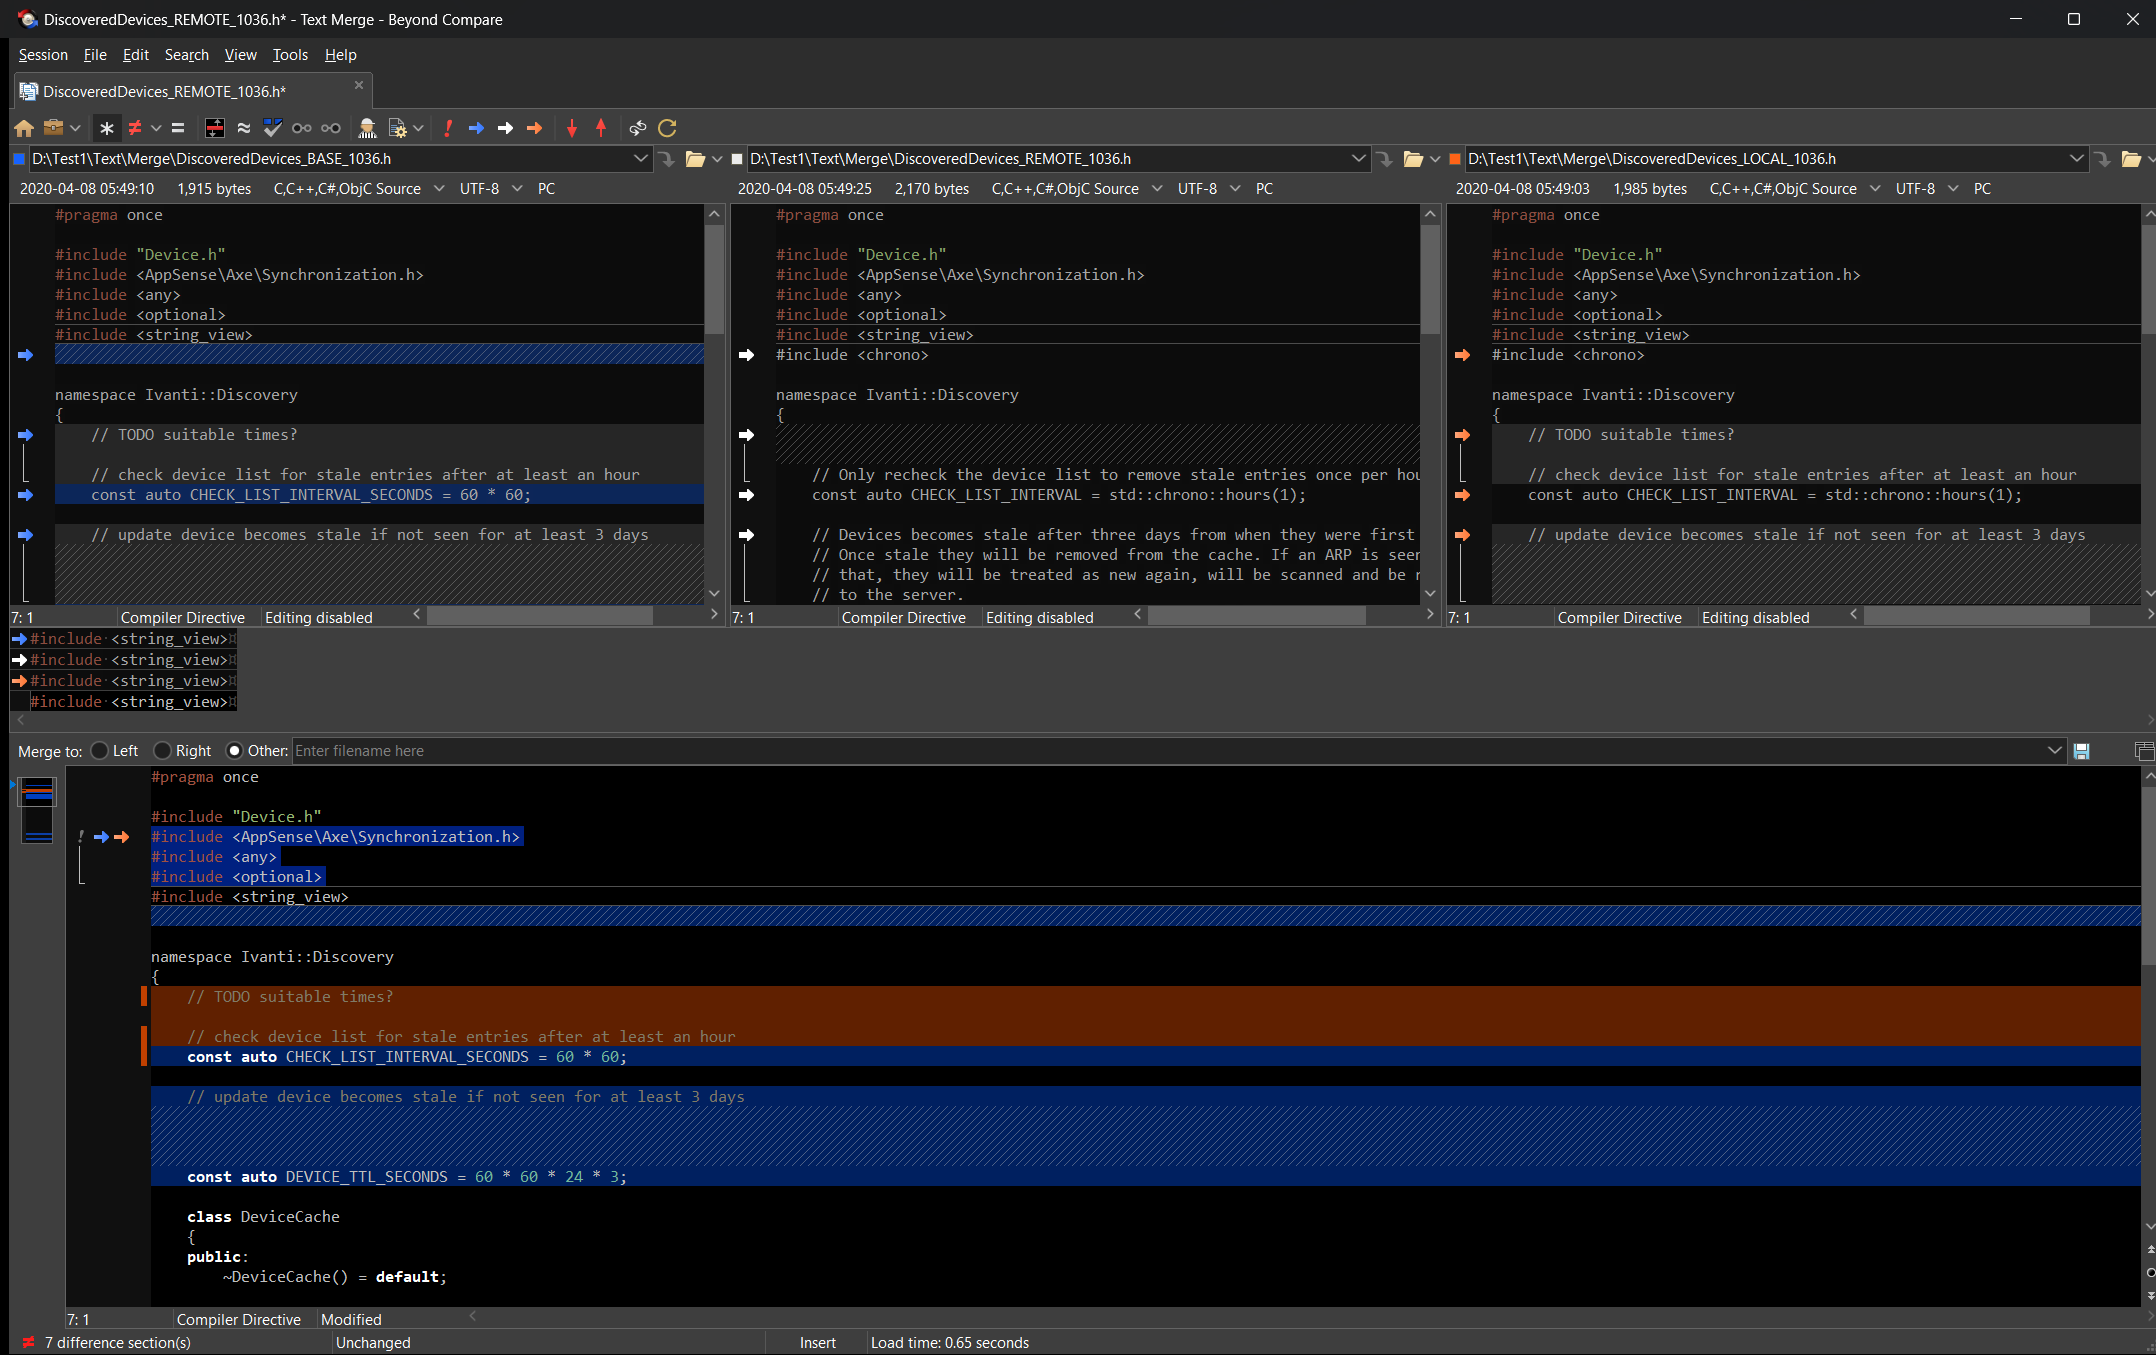Click the blue take-left arrow in output gutter
This screenshot has height=1355, width=2156.
click(x=101, y=837)
